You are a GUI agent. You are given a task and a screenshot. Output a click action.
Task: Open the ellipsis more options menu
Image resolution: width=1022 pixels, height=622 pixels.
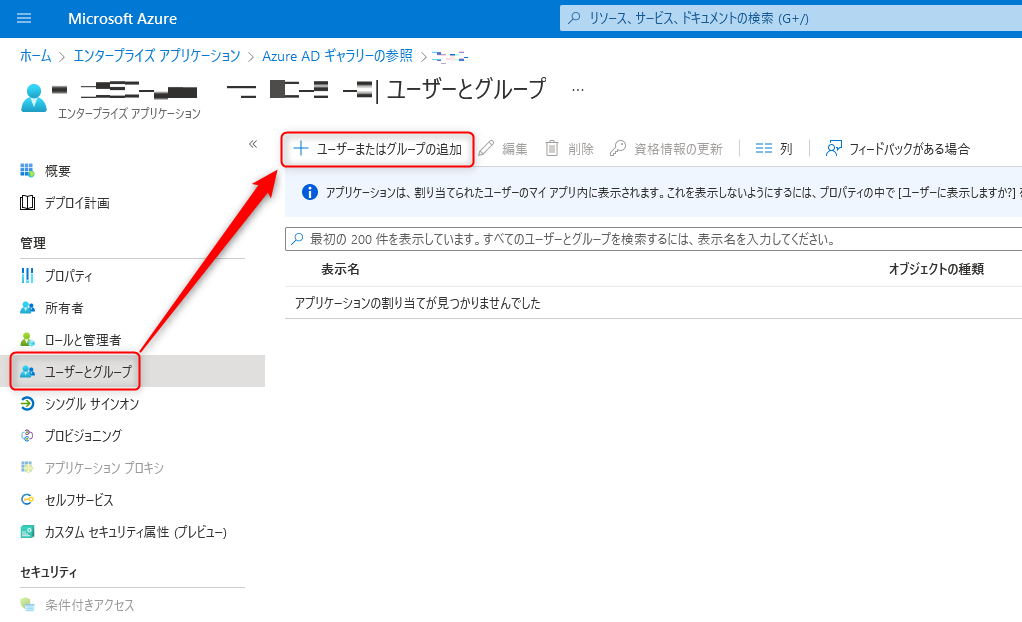pos(577,90)
